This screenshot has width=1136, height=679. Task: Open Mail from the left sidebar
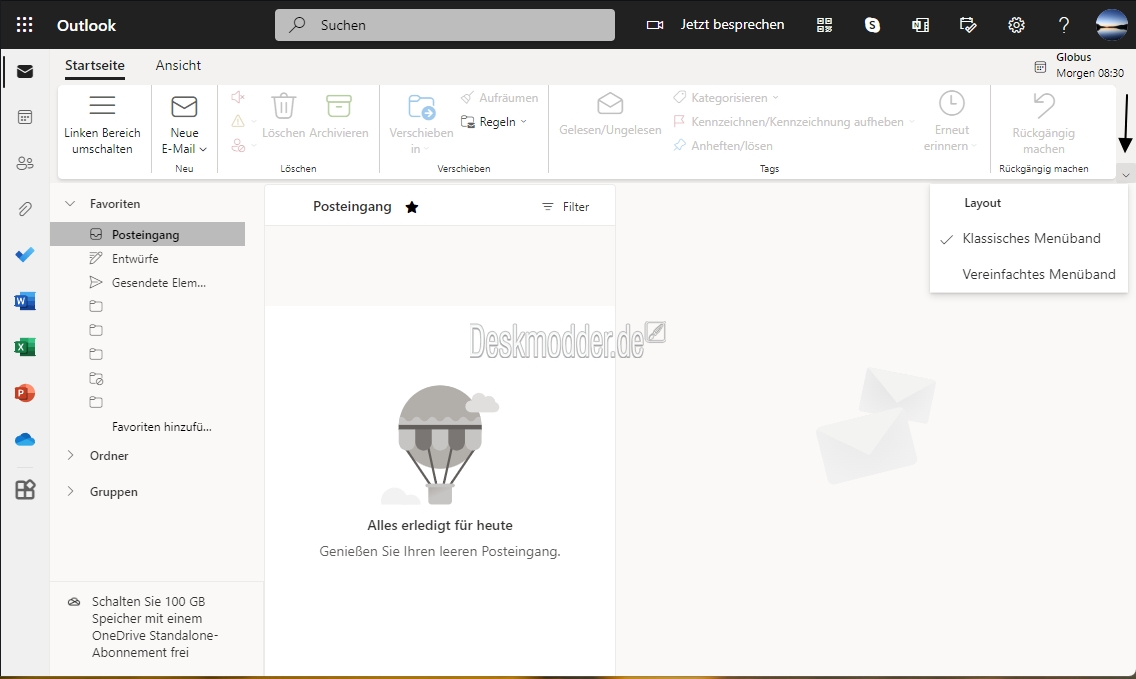25,71
